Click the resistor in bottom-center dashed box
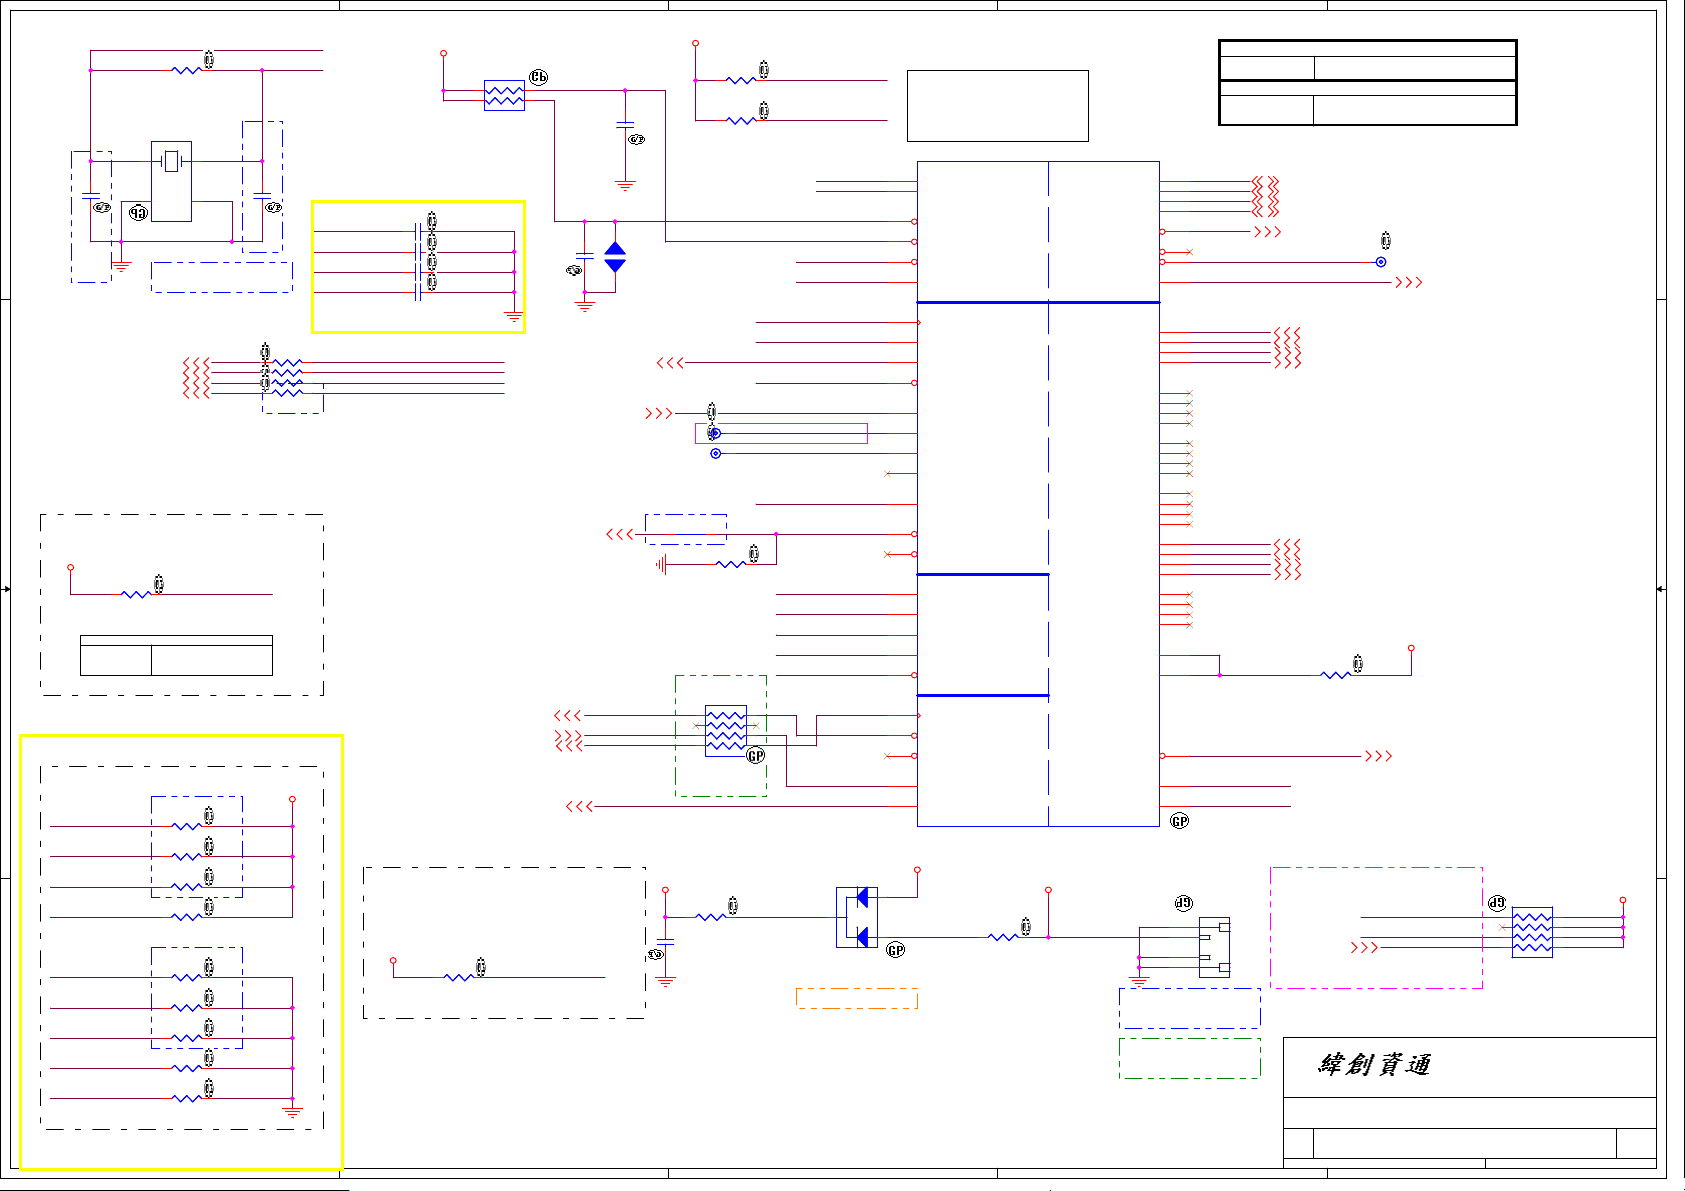Viewport: 1685px width, 1191px height. coord(459,977)
